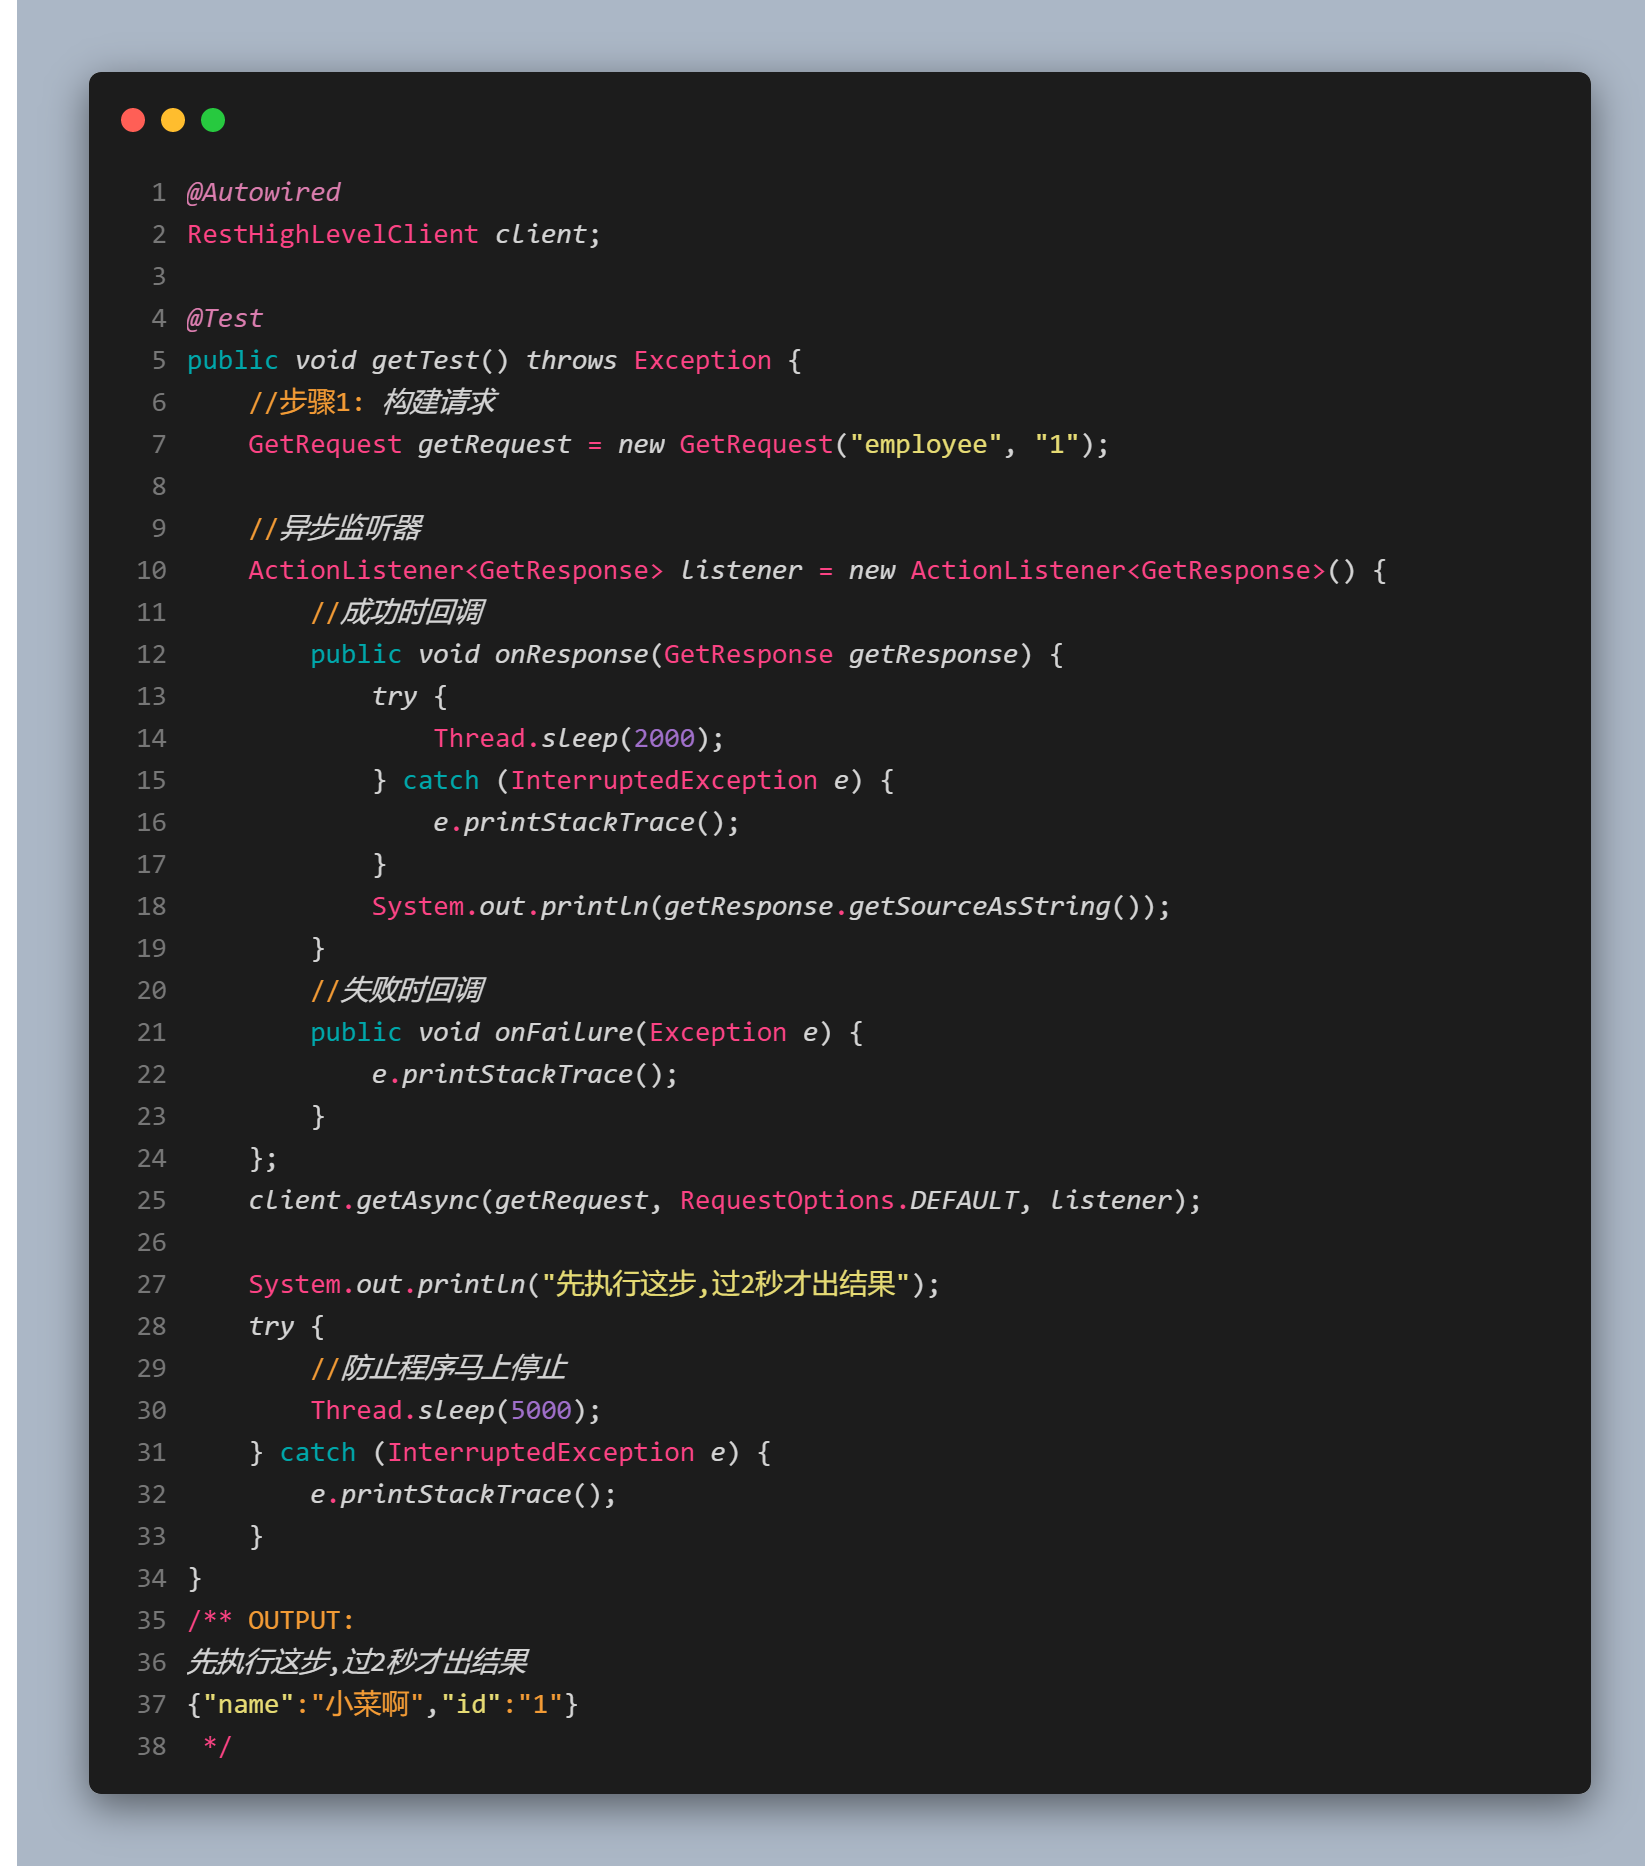Viewport: 1645px width, 1866px height.
Task: Click the listener variable on line 10
Action: pyautogui.click(x=741, y=570)
